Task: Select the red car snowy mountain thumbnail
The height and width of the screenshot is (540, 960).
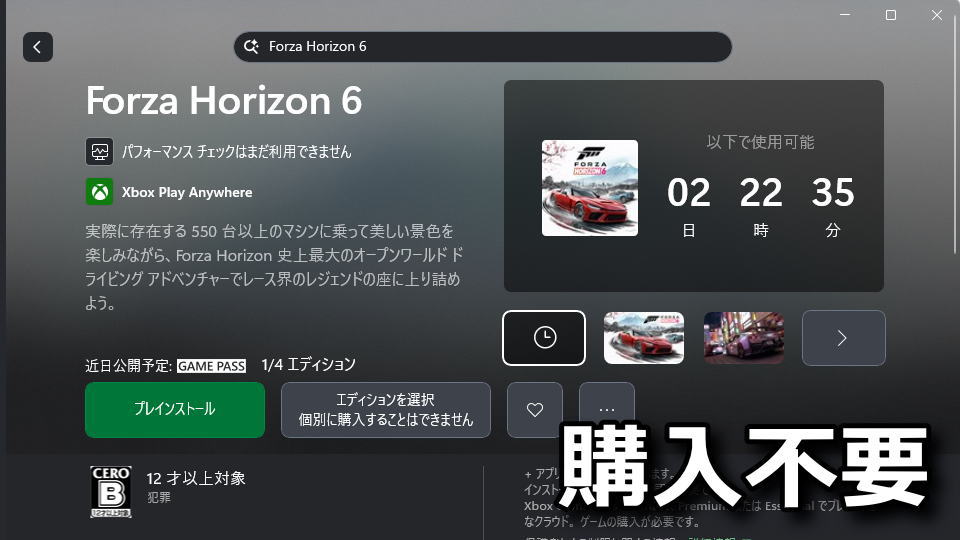Action: click(643, 338)
